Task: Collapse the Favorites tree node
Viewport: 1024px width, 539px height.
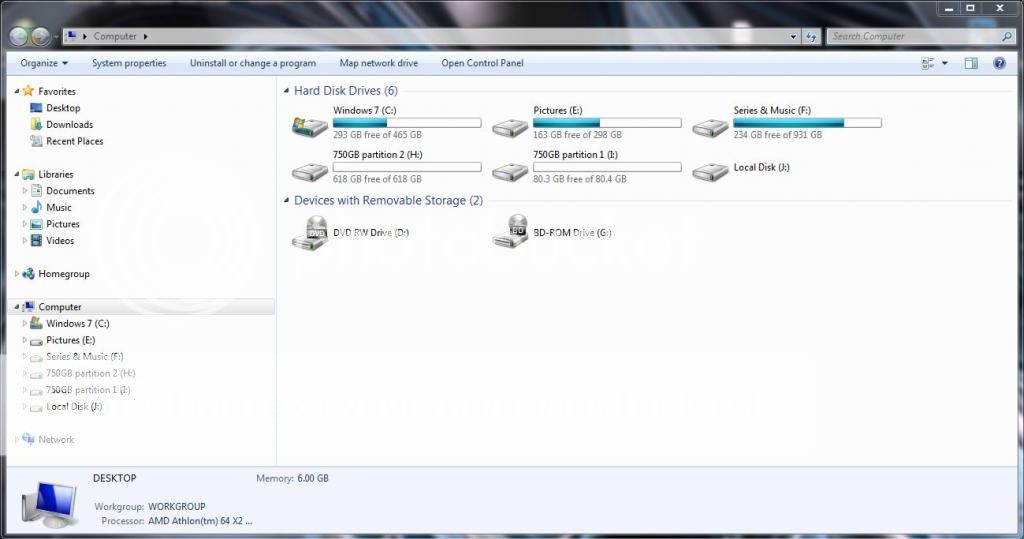Action: pos(16,91)
